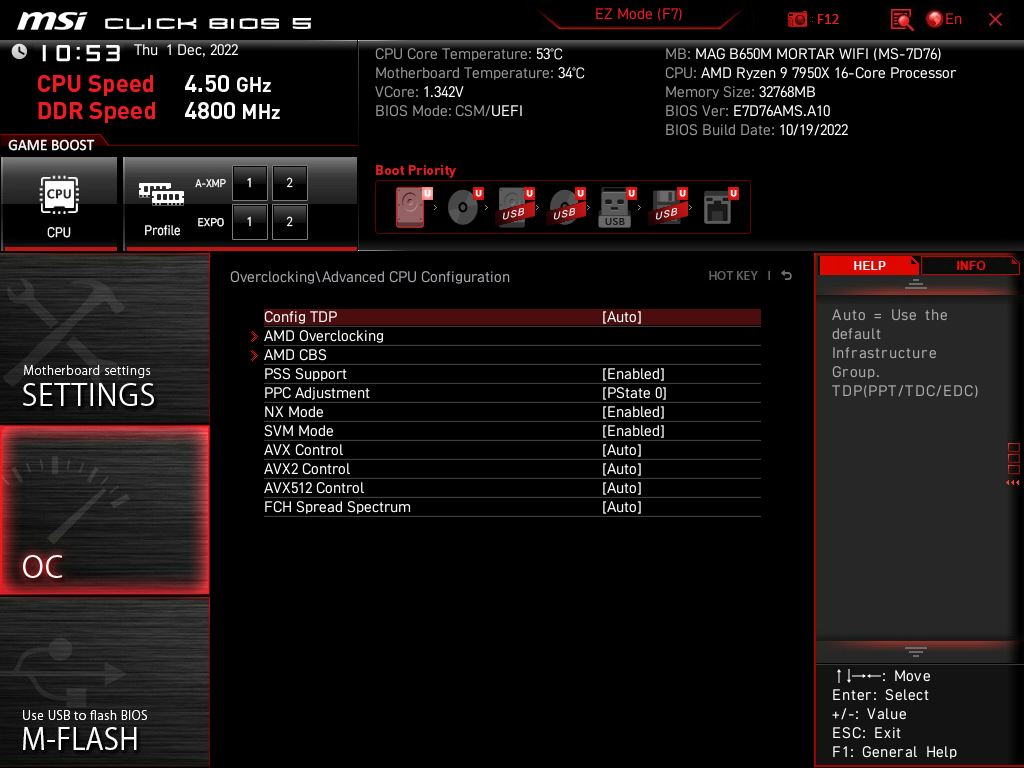
Task: Click the CPU Core Temperature 53°C reading
Action: (469, 54)
